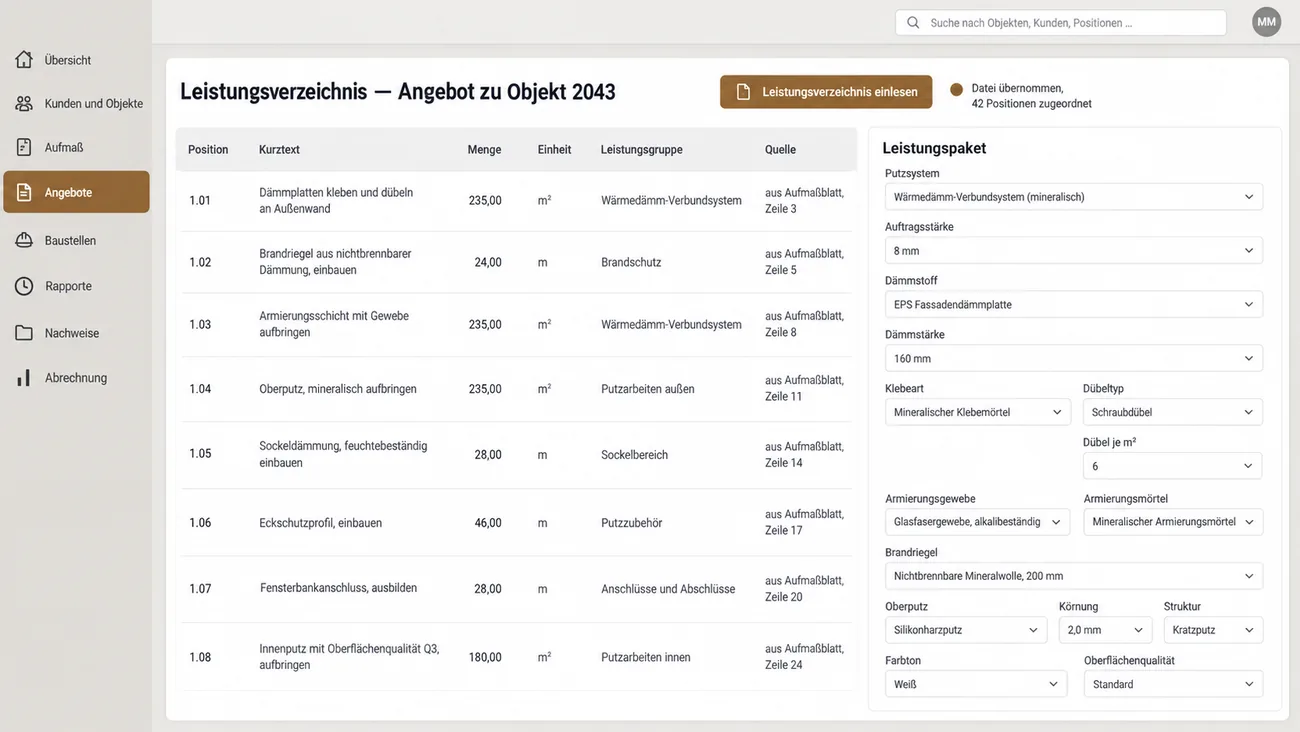Click the Einheit column header
The height and width of the screenshot is (732, 1300).
point(554,150)
